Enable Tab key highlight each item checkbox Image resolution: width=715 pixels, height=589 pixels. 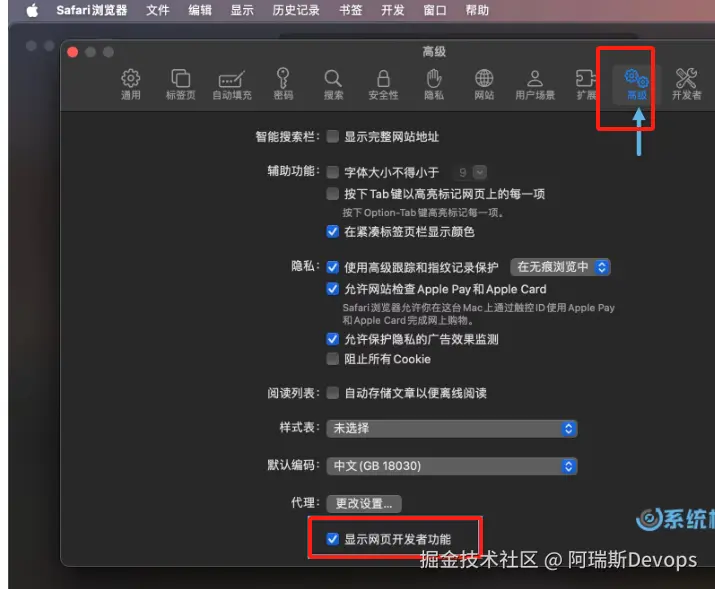click(x=333, y=194)
